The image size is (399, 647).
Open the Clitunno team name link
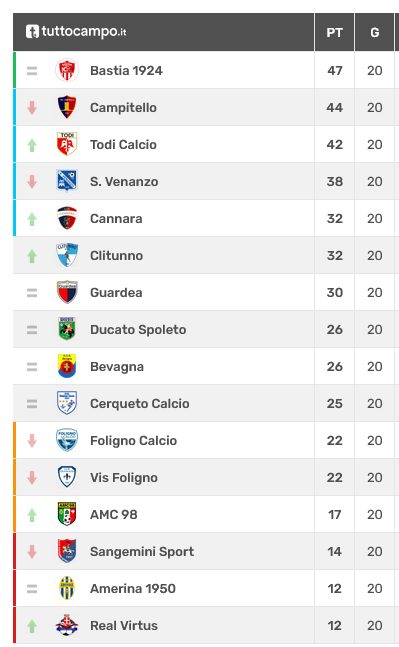[x=116, y=255]
